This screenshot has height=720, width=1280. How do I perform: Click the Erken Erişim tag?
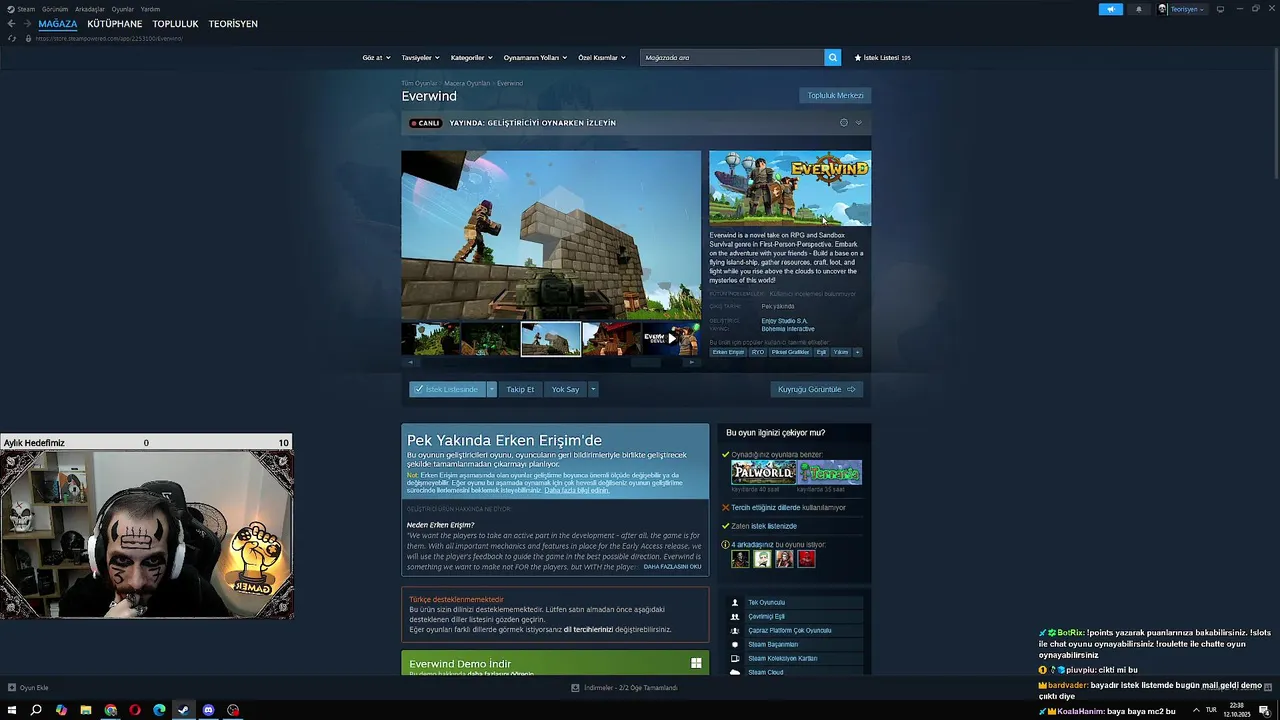728,352
